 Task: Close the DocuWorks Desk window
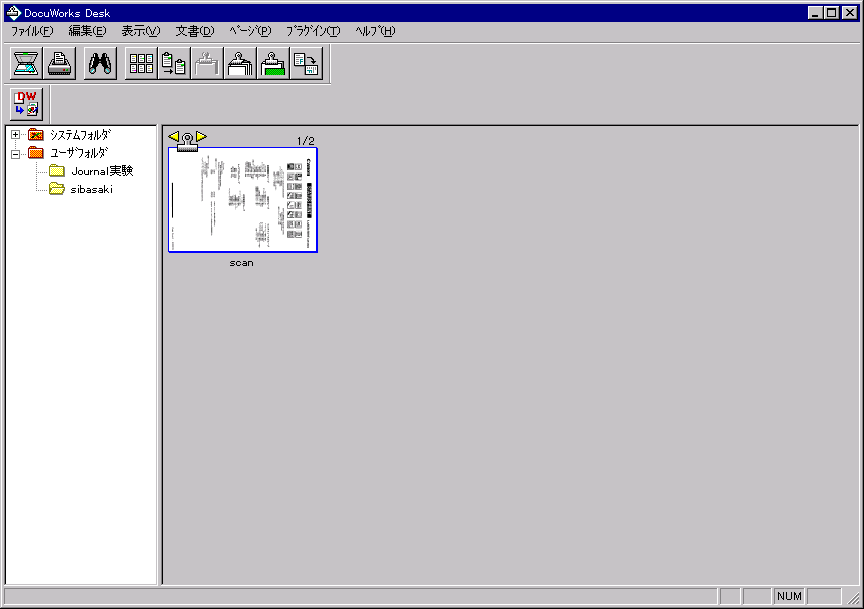click(x=850, y=13)
